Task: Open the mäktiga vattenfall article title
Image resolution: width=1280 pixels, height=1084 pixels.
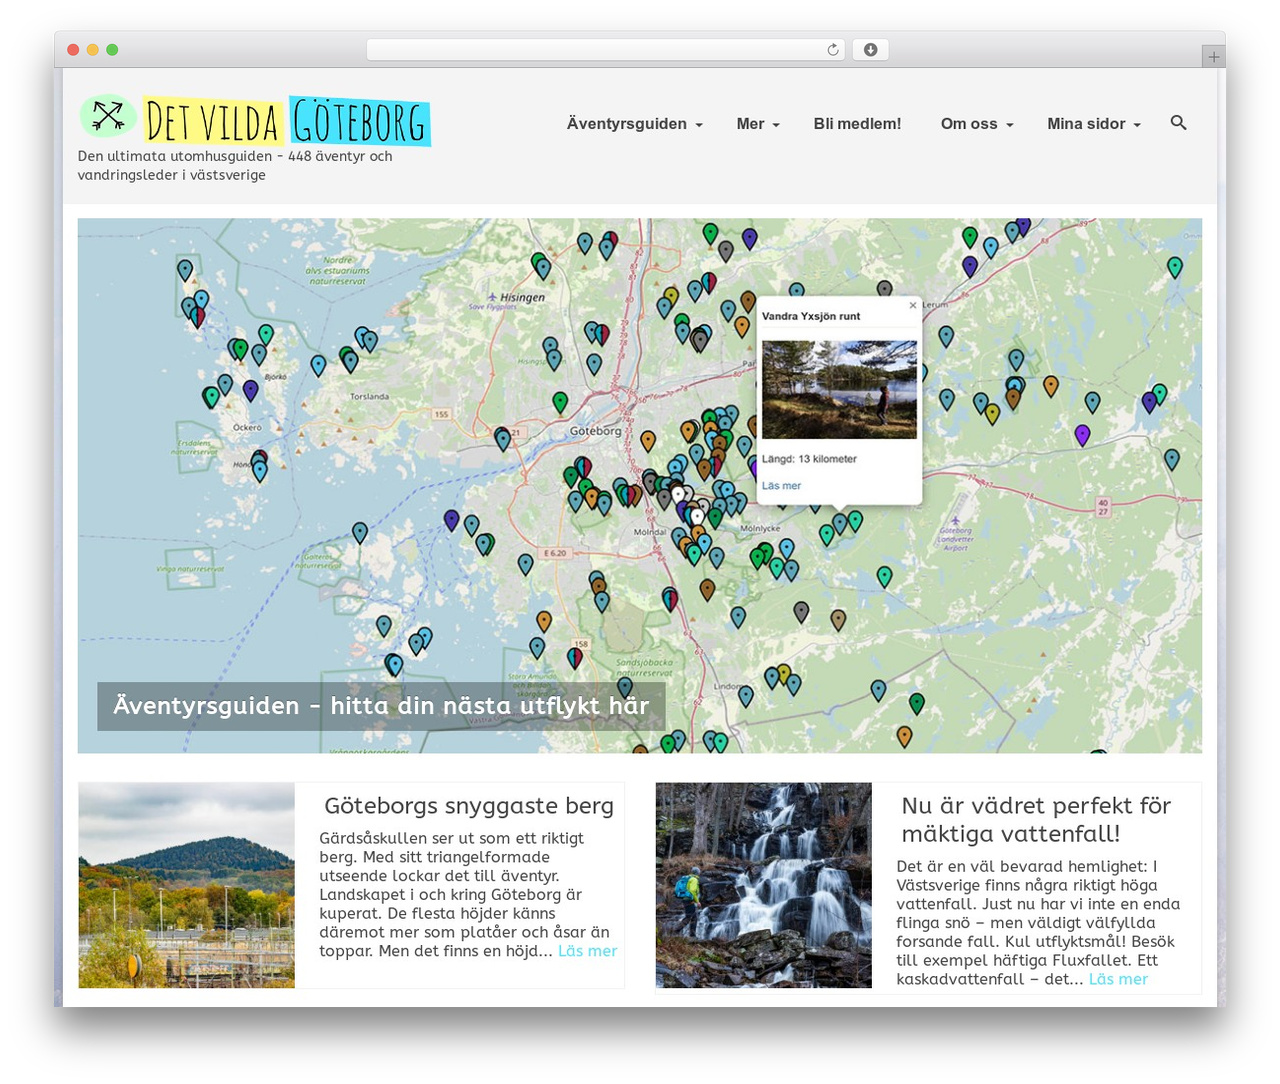Action: coord(1036,820)
